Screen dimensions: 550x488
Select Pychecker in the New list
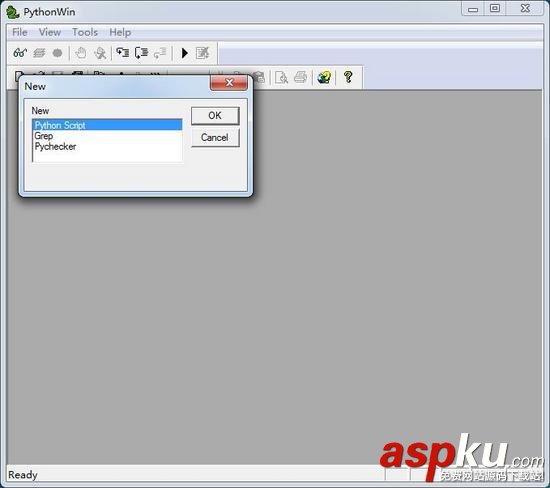pos(107,147)
